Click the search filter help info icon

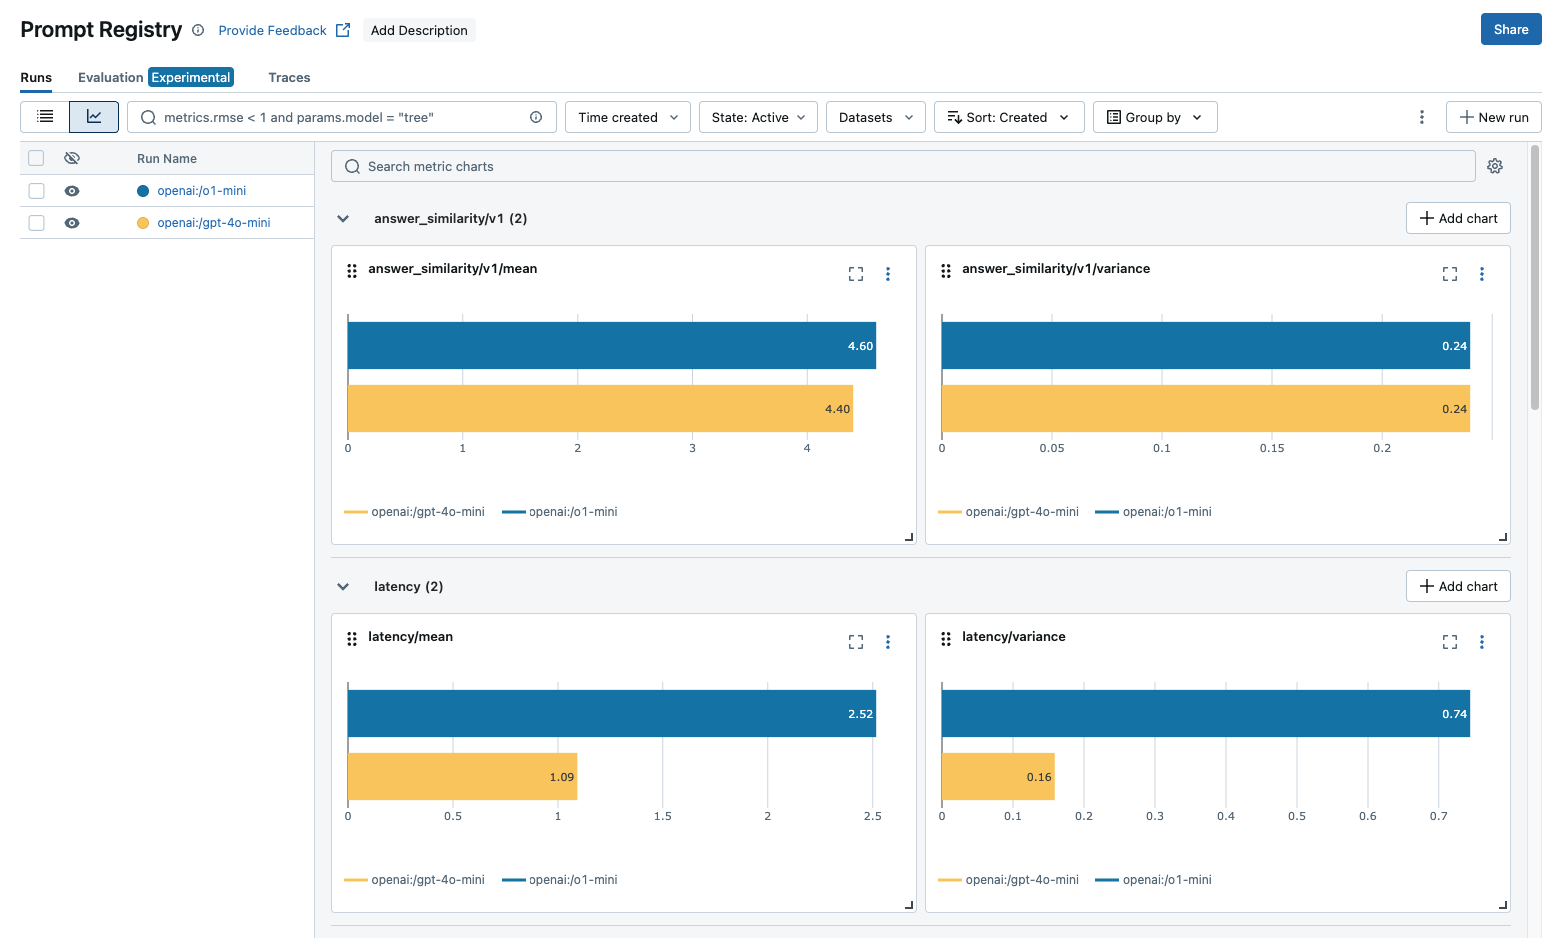click(x=536, y=117)
